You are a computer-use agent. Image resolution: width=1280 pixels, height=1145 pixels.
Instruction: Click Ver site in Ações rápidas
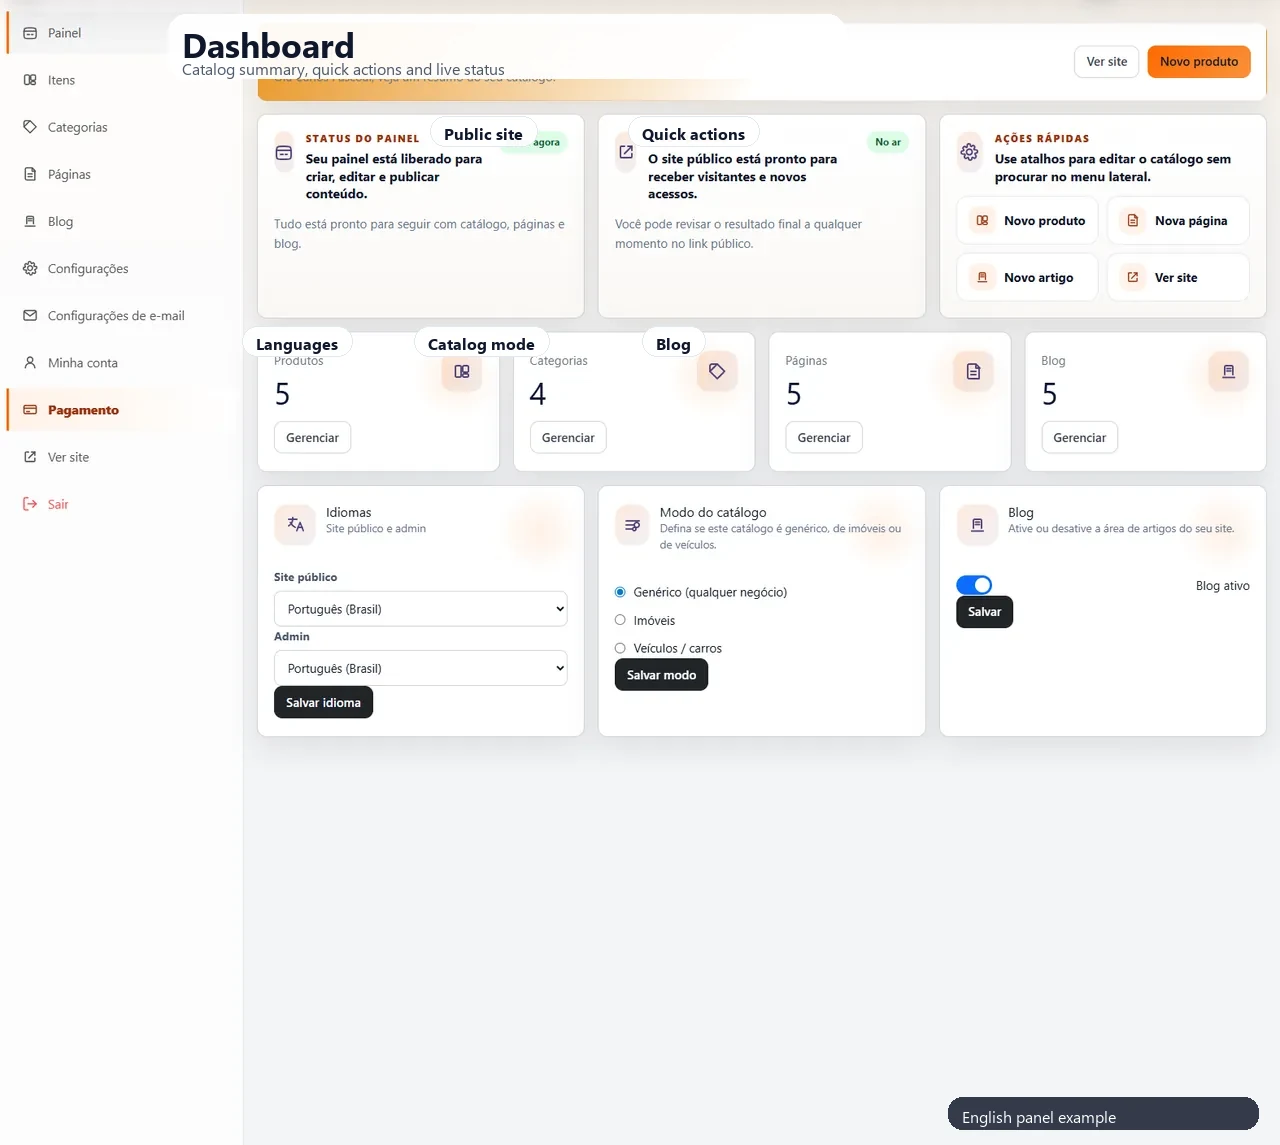click(1178, 277)
